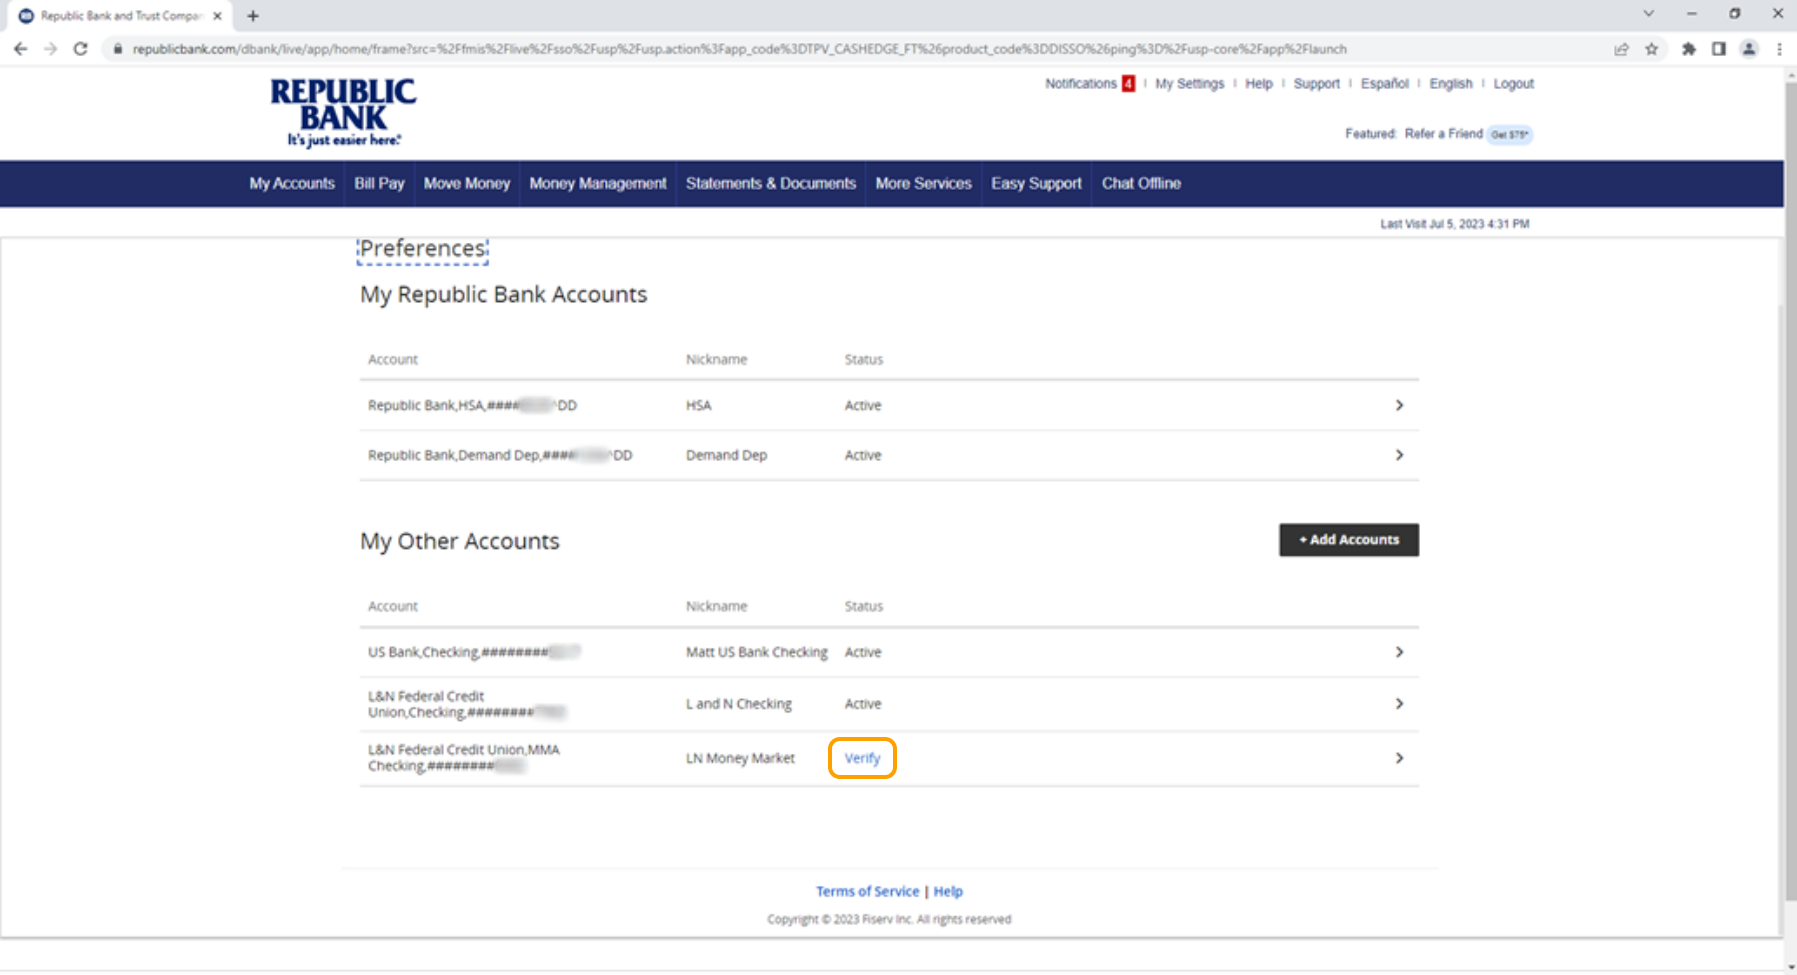
Task: Open the More Services menu
Action: (924, 184)
